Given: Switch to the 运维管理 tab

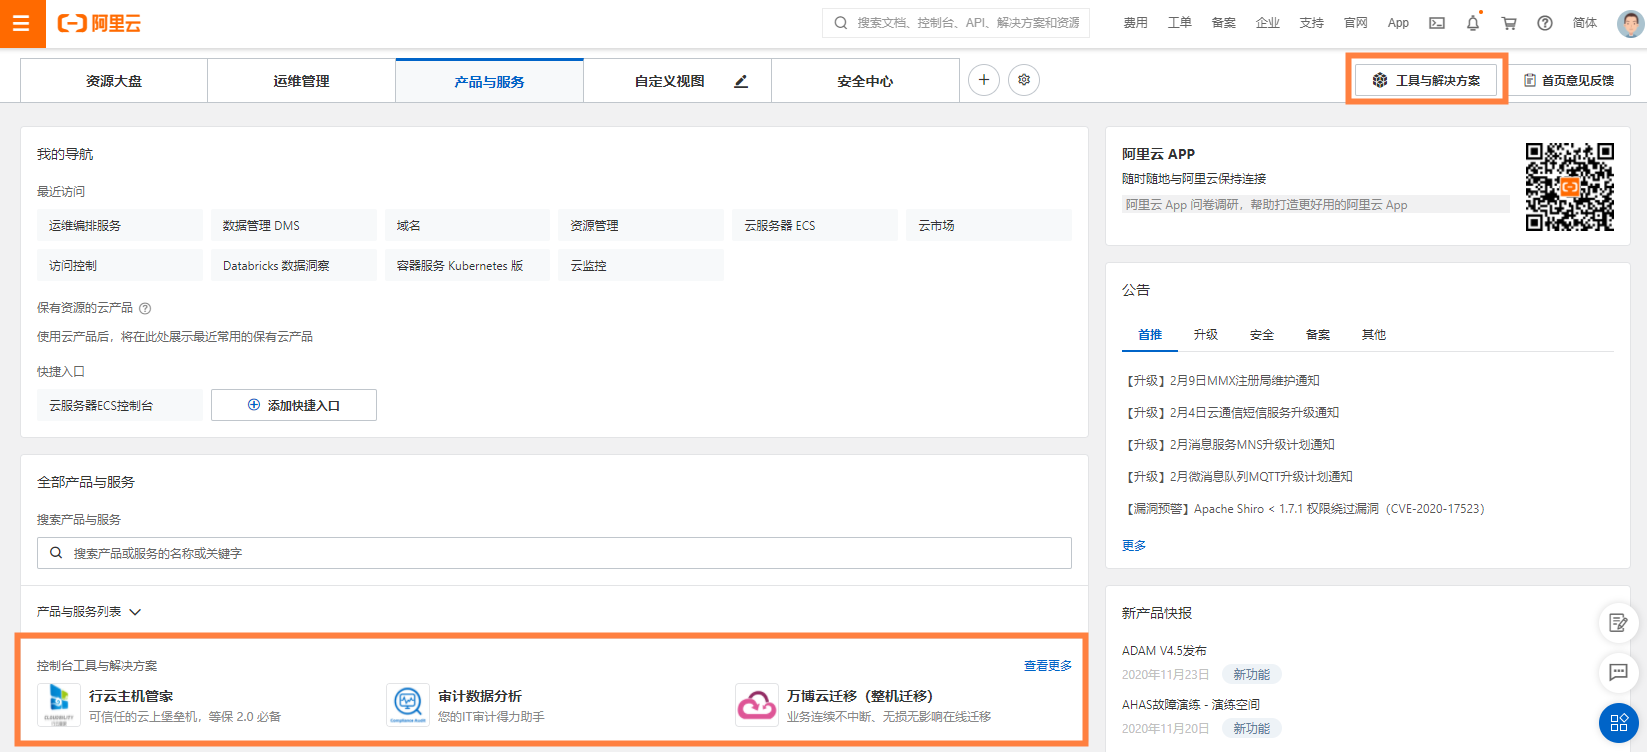Looking at the screenshot, I should click(x=301, y=81).
